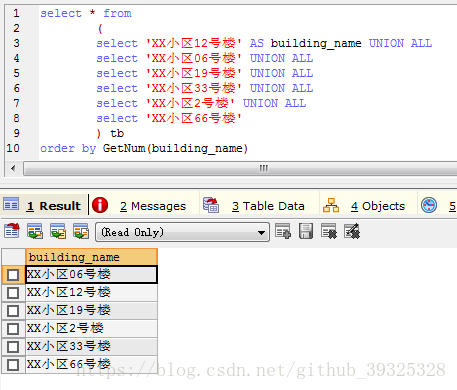Viewport: 457px width, 390px height.
Task: Click the third result toolbar grid icon
Action: click(58, 231)
